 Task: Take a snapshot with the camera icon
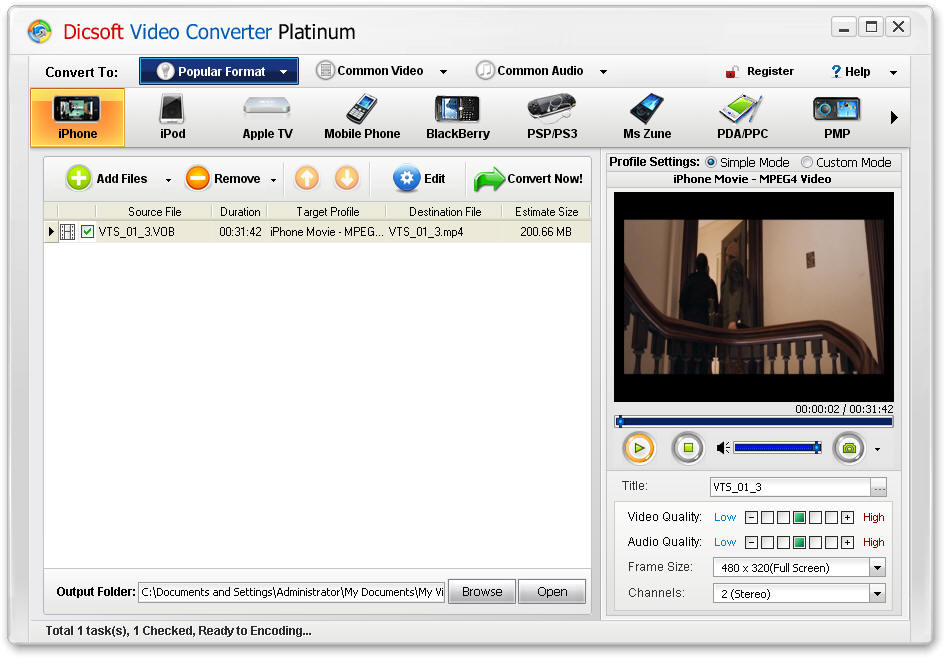849,448
